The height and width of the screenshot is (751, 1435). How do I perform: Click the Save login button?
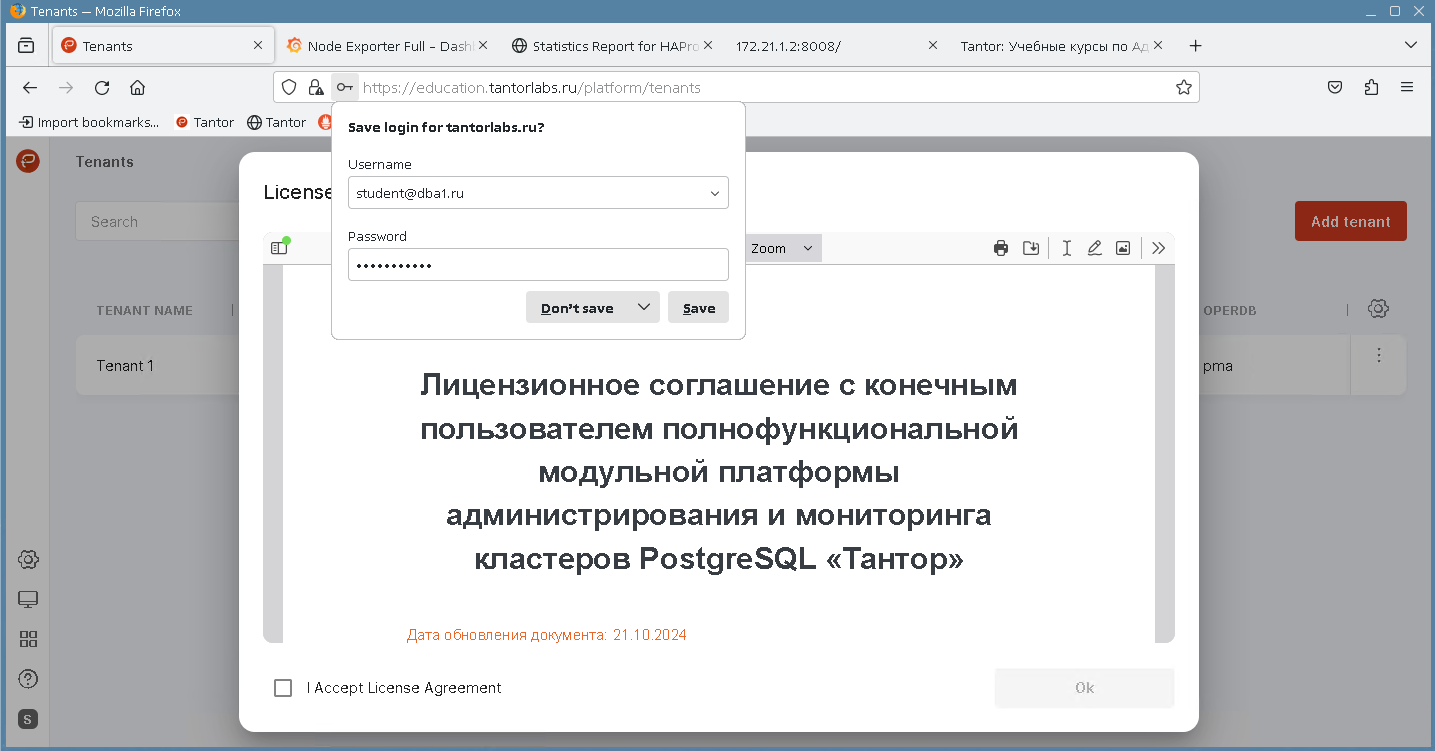point(698,308)
